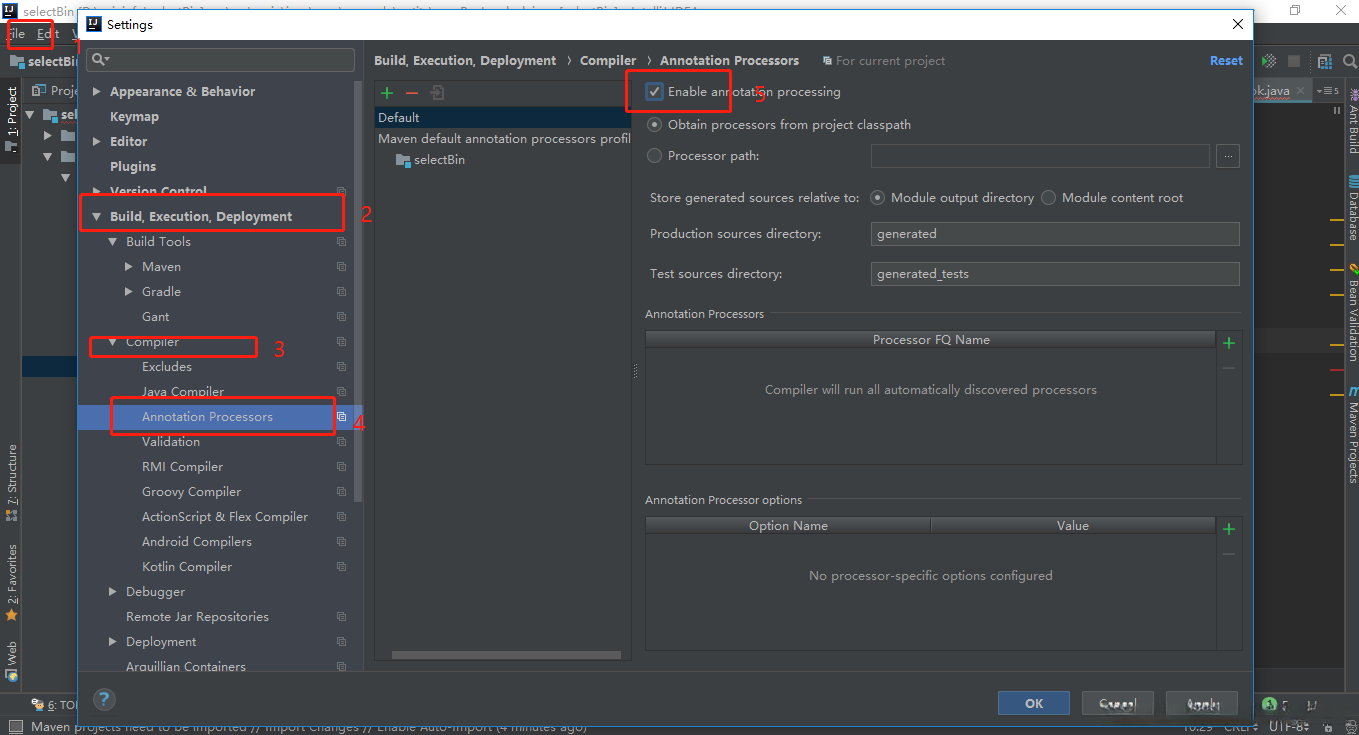Select the Keymap settings page
The image size is (1359, 735).
pyautogui.click(x=134, y=117)
